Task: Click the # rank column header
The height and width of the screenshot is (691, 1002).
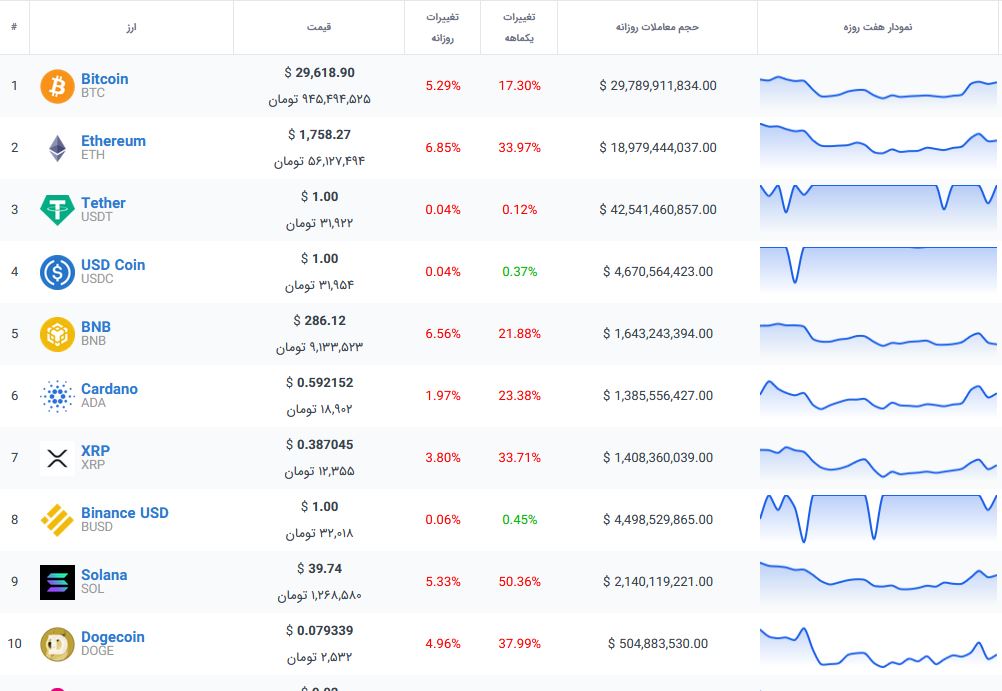Action: click(x=14, y=27)
